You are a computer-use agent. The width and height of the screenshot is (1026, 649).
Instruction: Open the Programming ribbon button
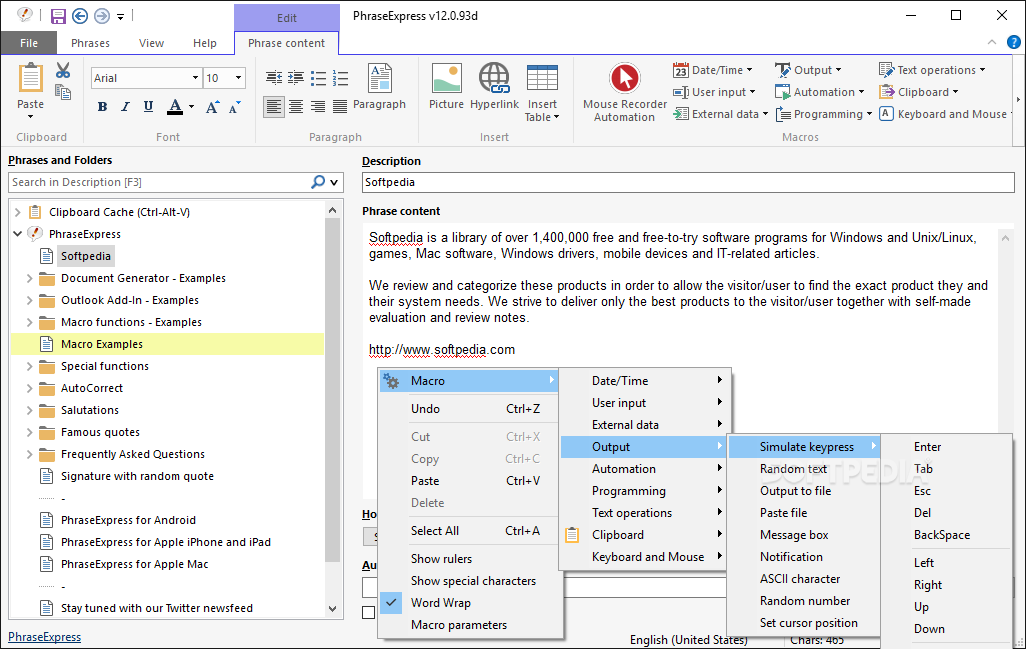coord(824,114)
